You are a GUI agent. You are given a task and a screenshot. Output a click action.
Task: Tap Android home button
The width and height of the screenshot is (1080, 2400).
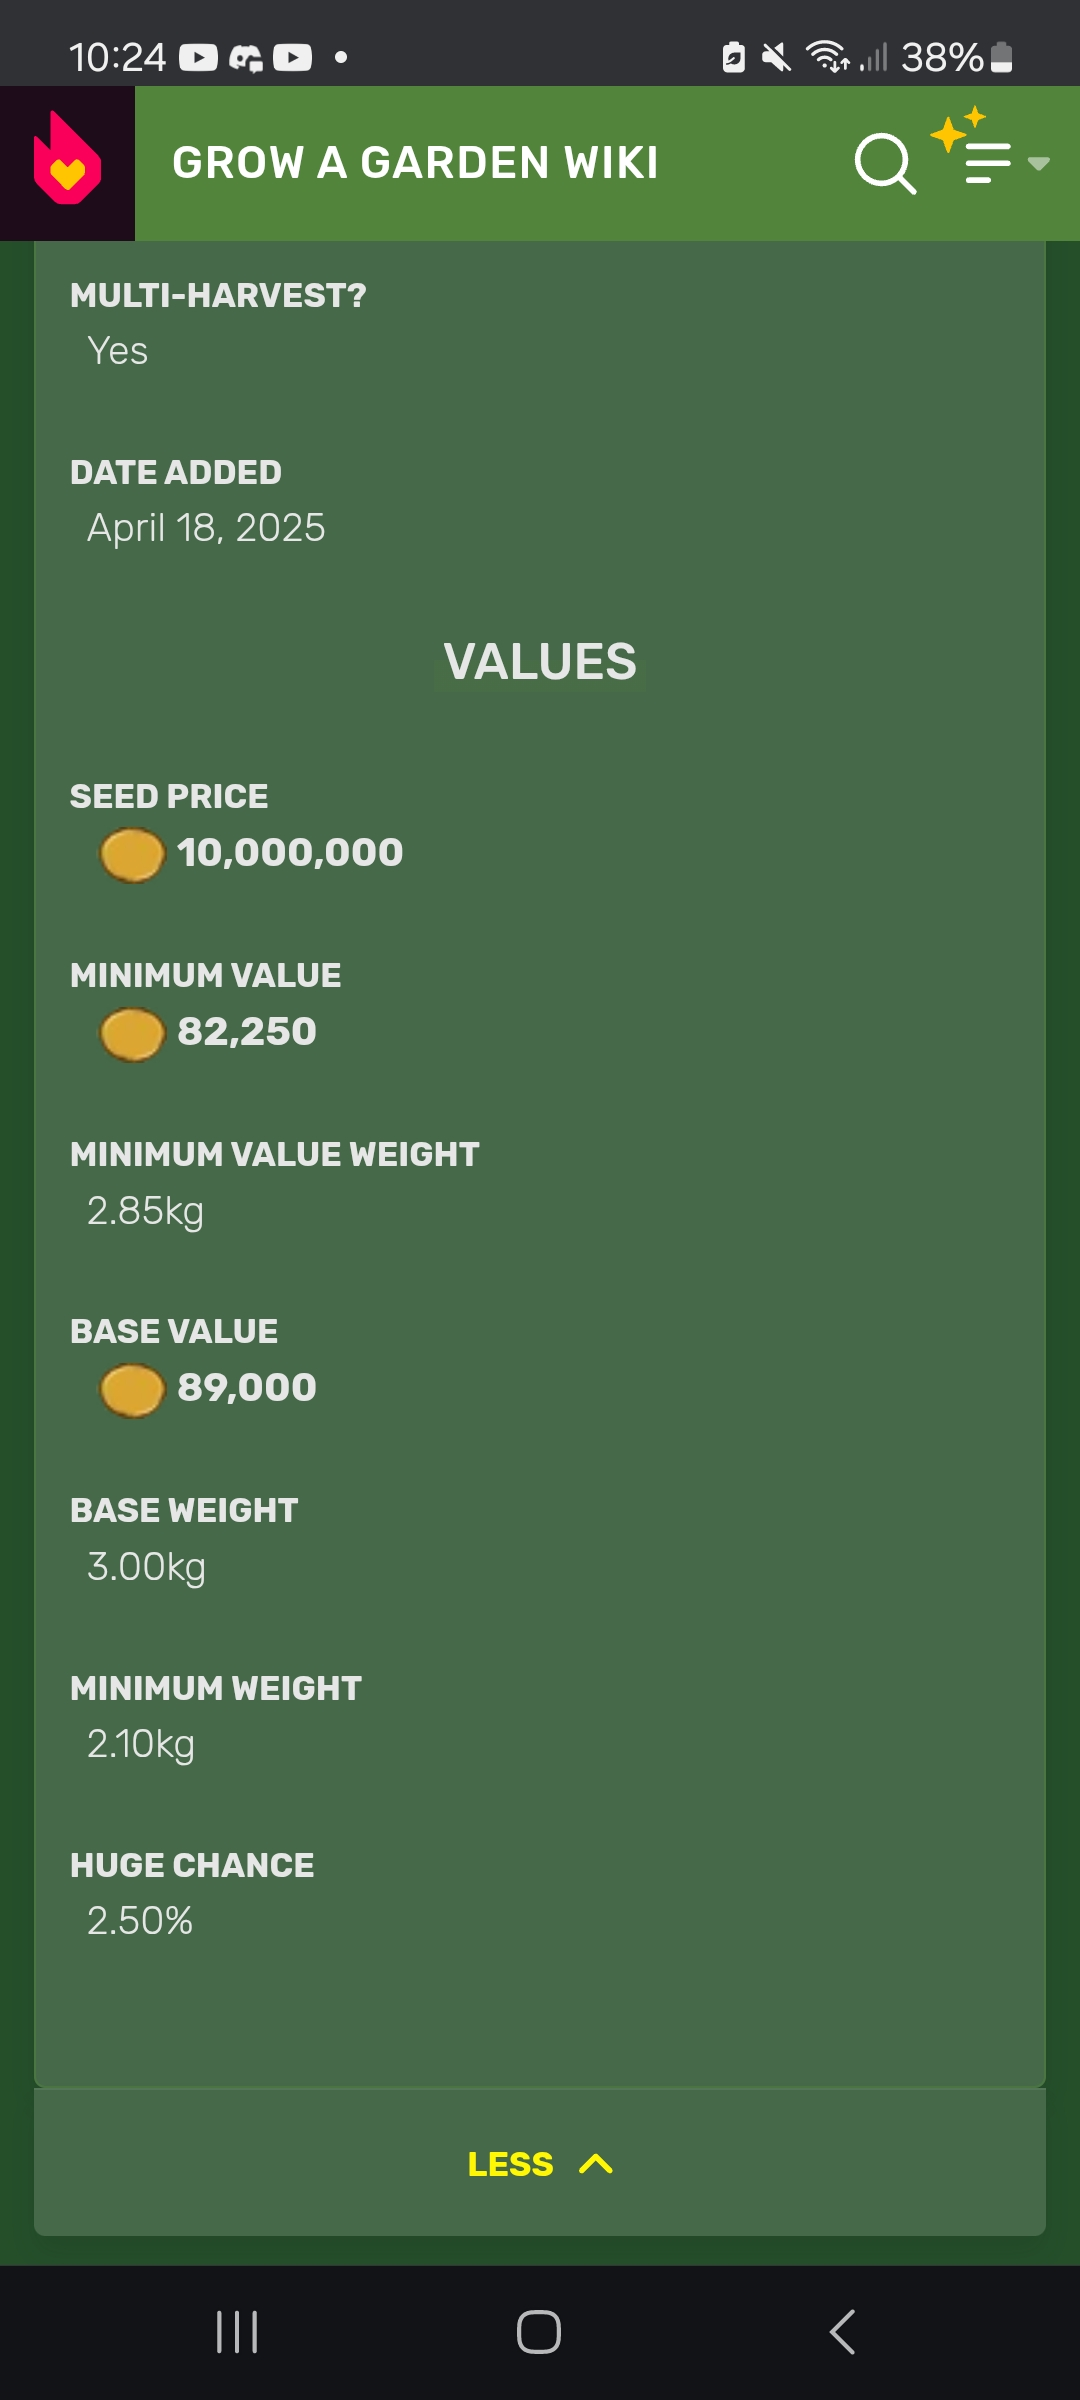point(539,2332)
